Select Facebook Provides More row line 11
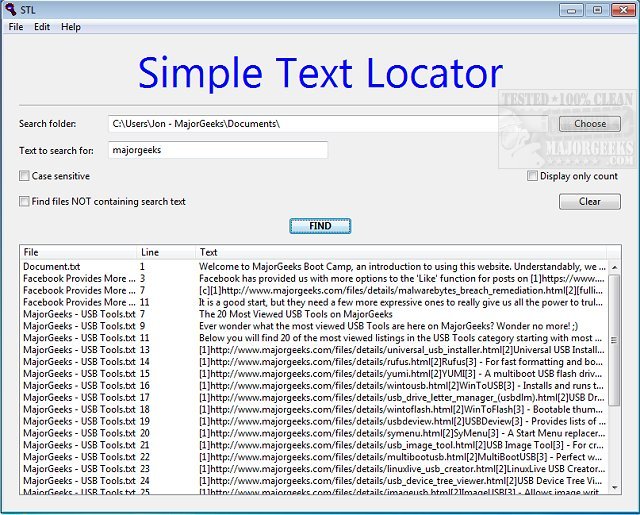The image size is (640, 515). tap(313, 302)
